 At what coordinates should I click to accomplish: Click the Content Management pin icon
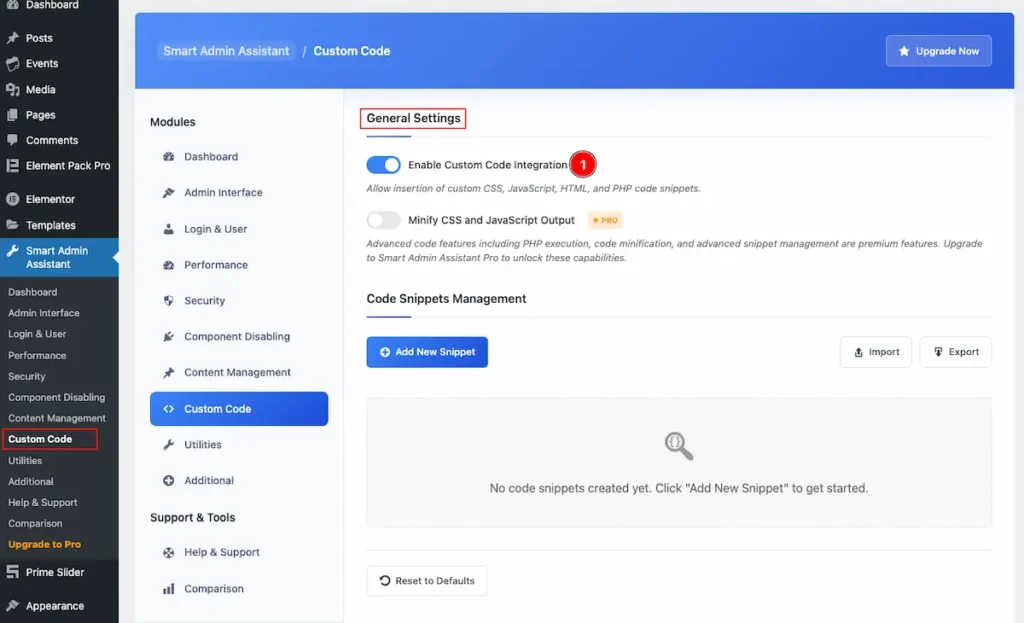[x=168, y=373]
